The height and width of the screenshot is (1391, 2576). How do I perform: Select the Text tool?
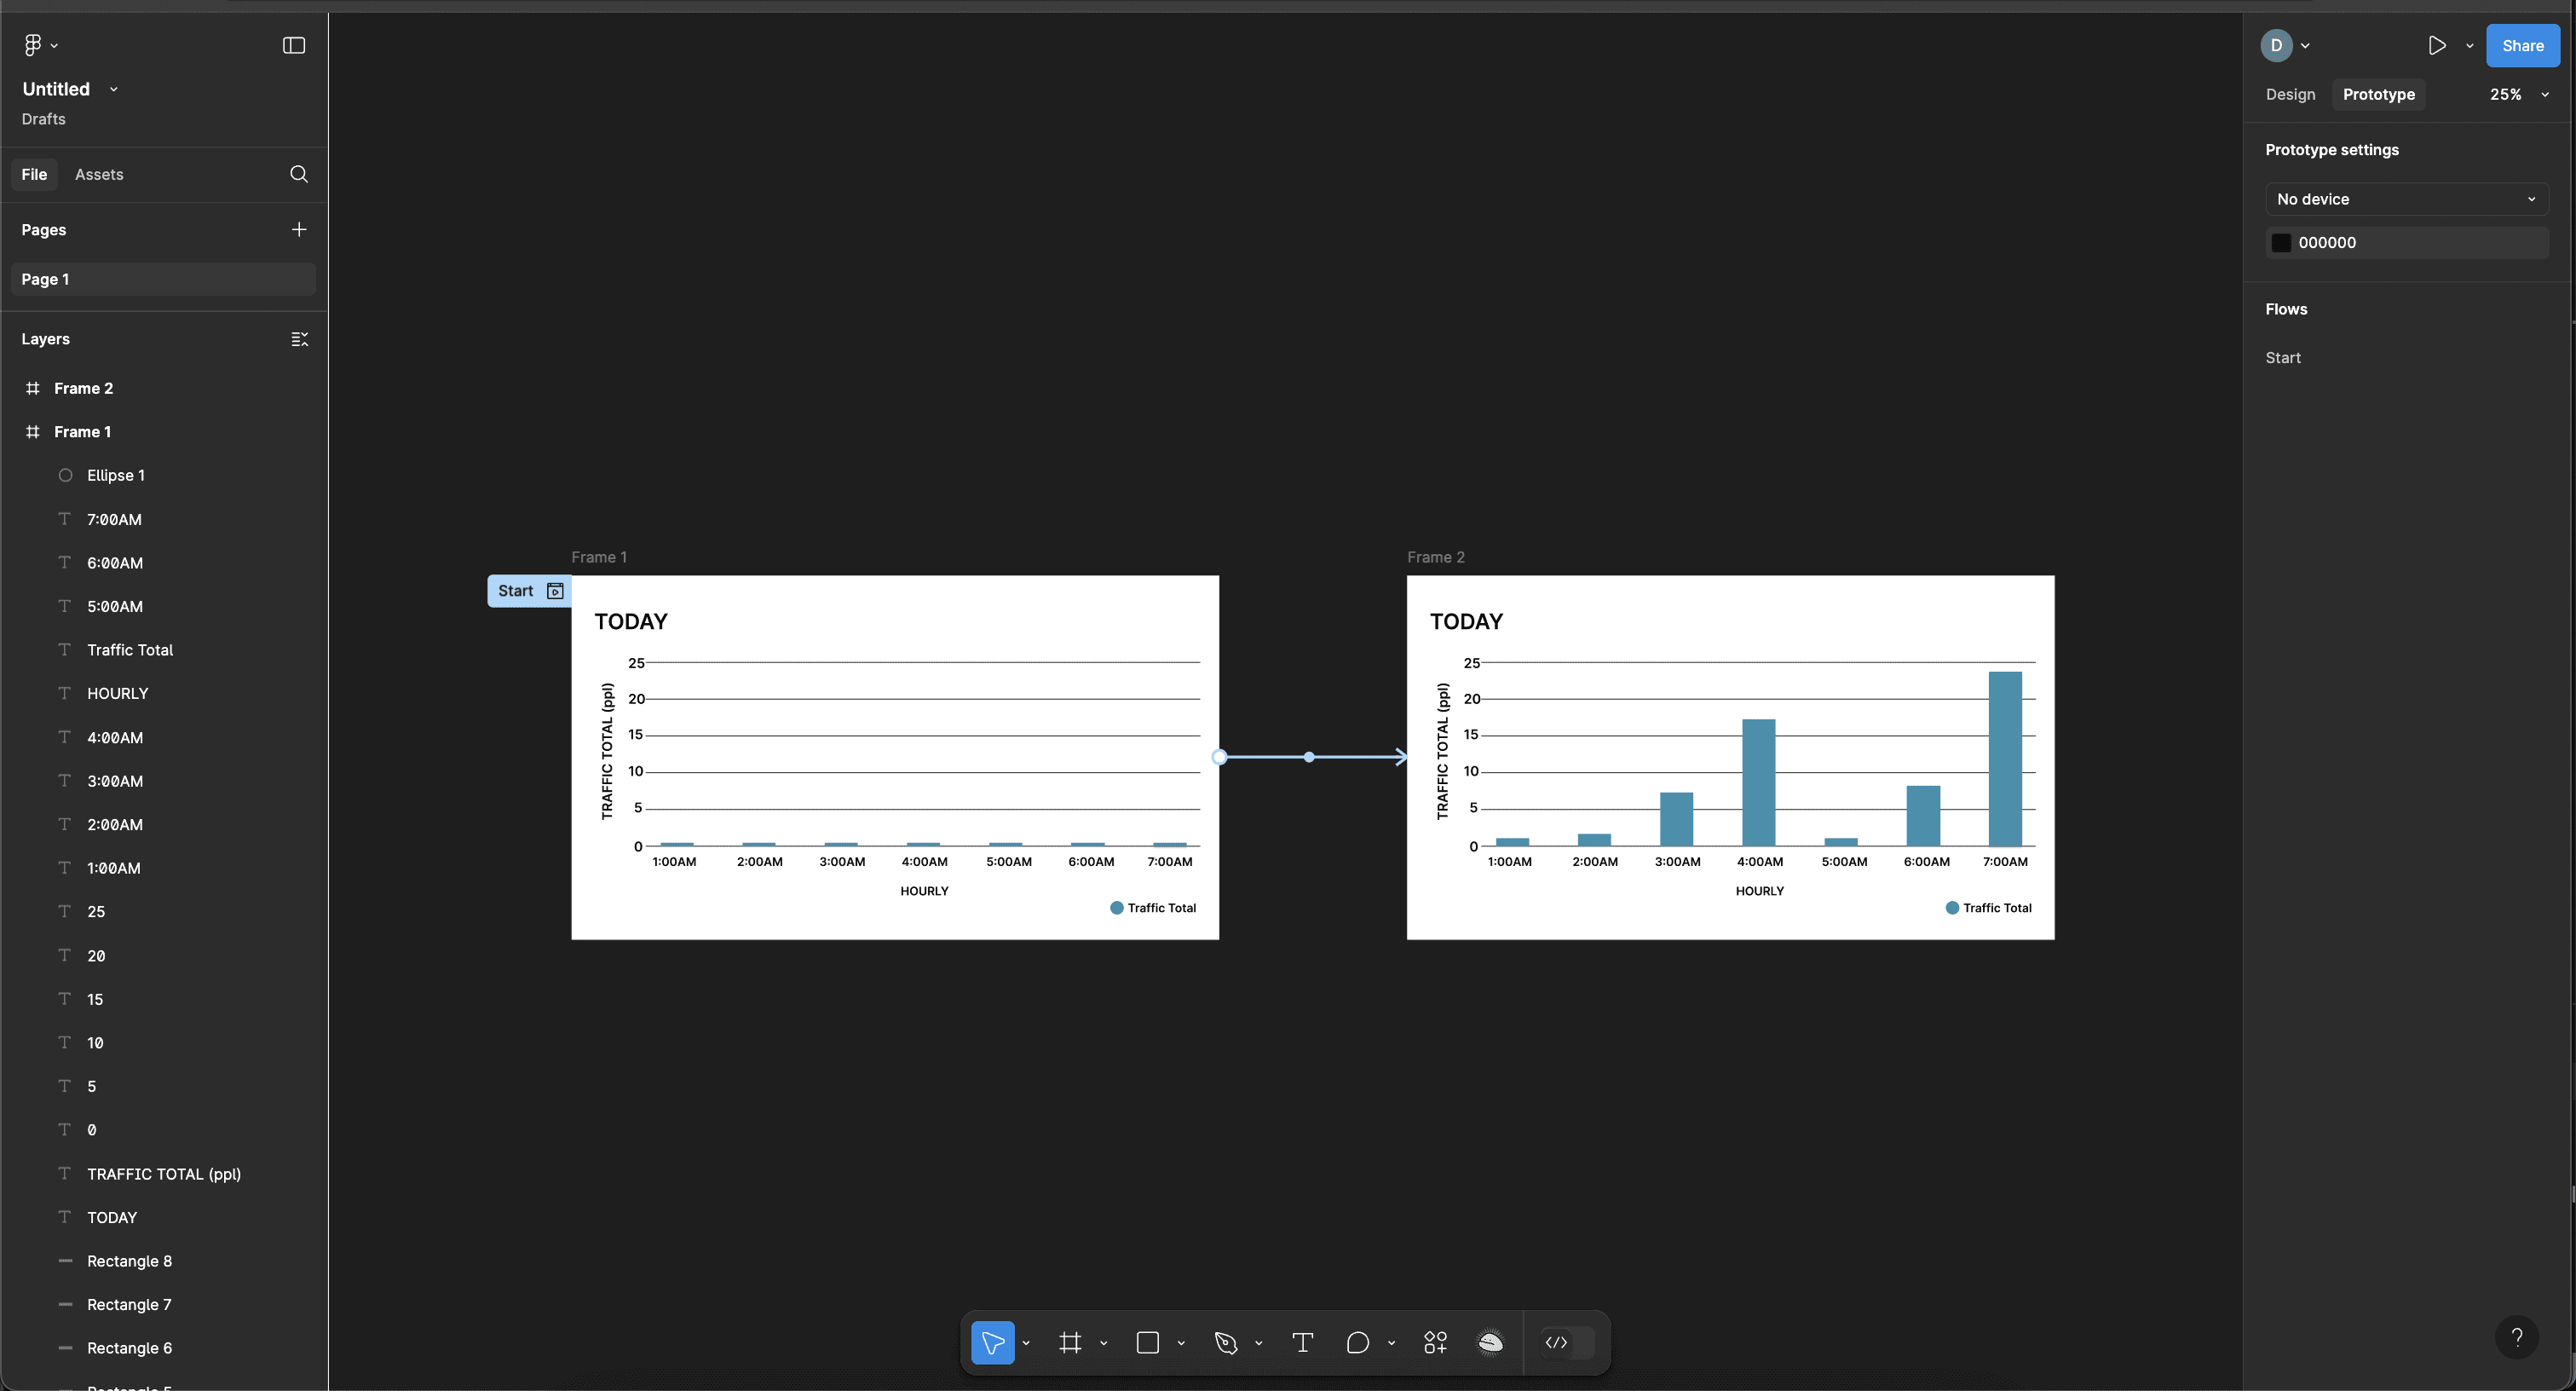point(1303,1343)
